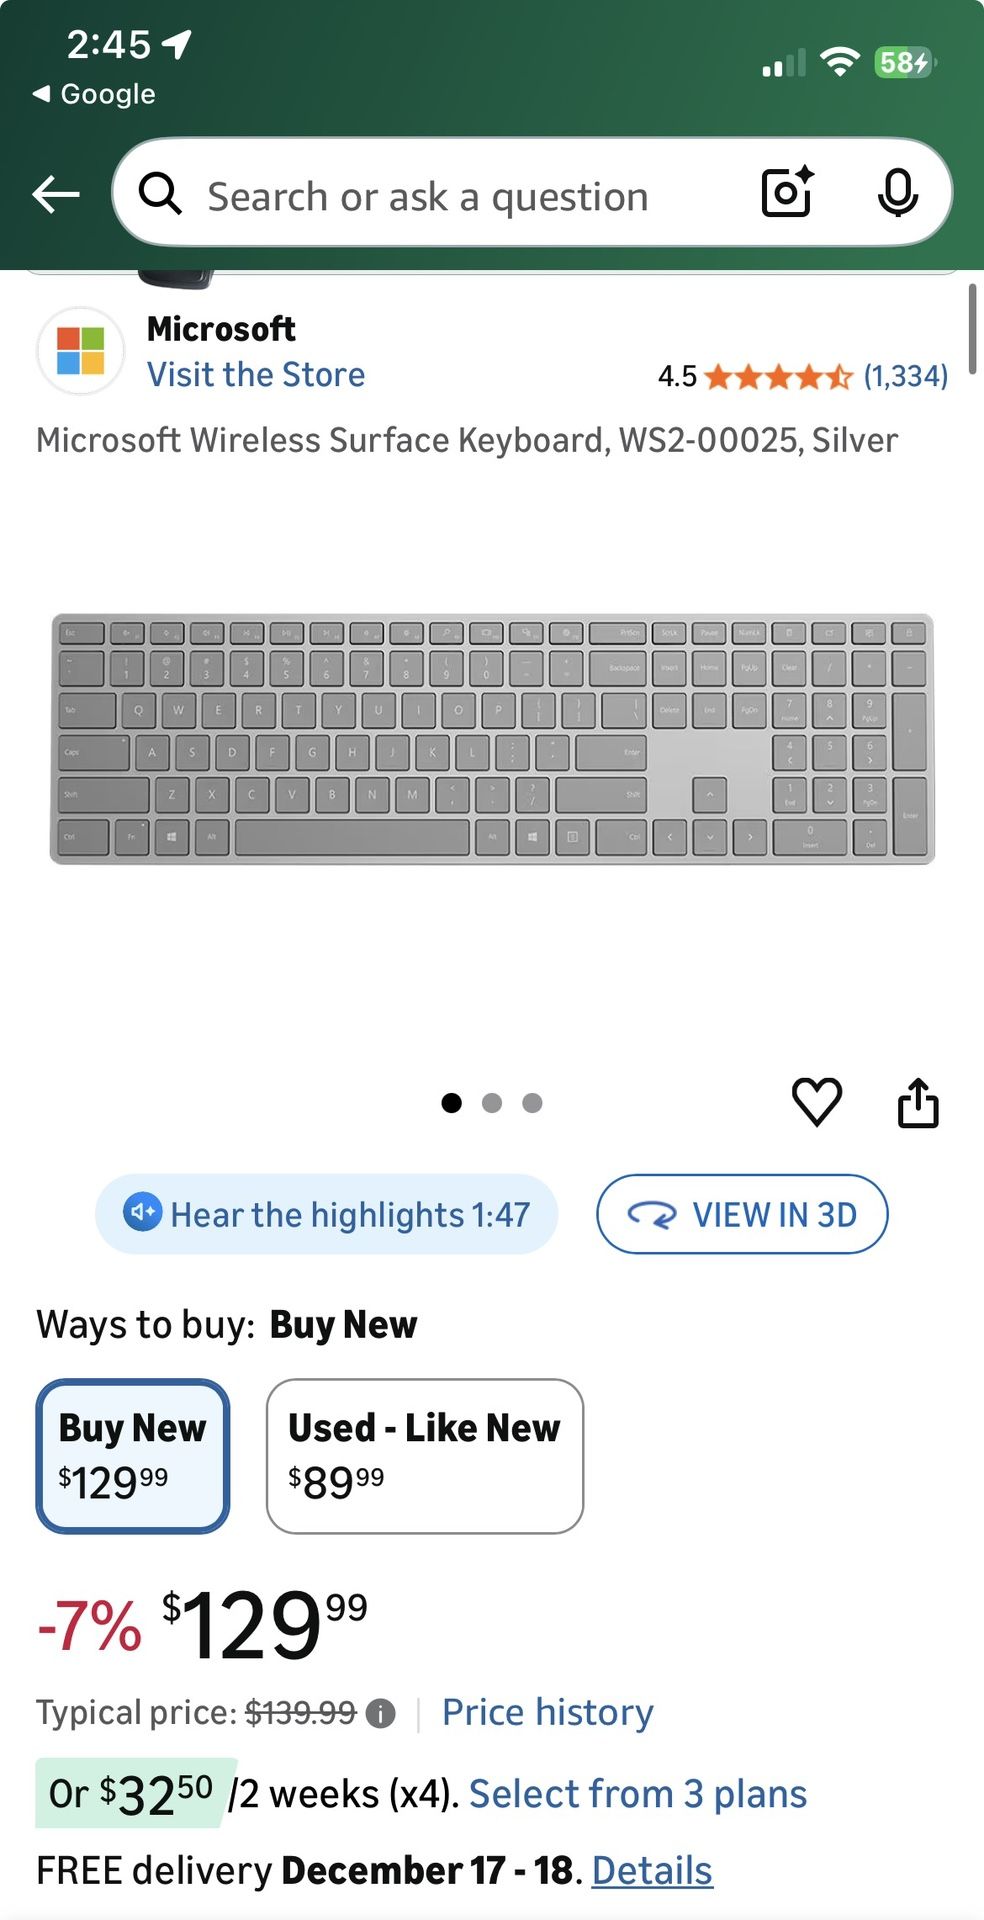Go to second product image dot

(x=492, y=1103)
